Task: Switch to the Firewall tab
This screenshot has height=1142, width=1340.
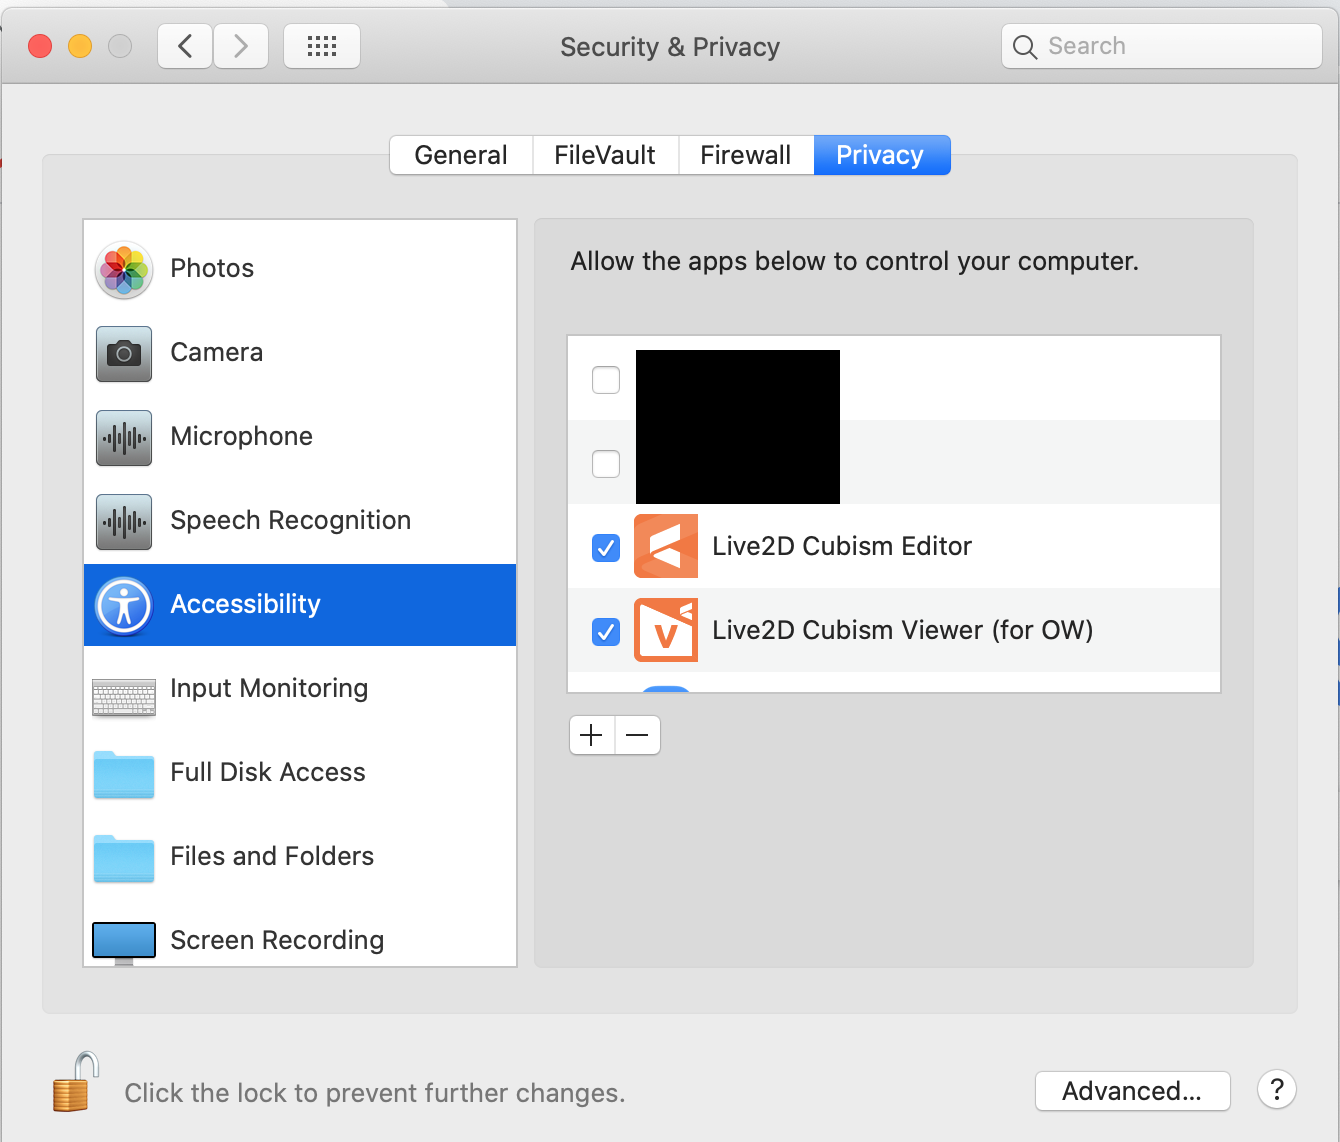Action: [x=746, y=155]
